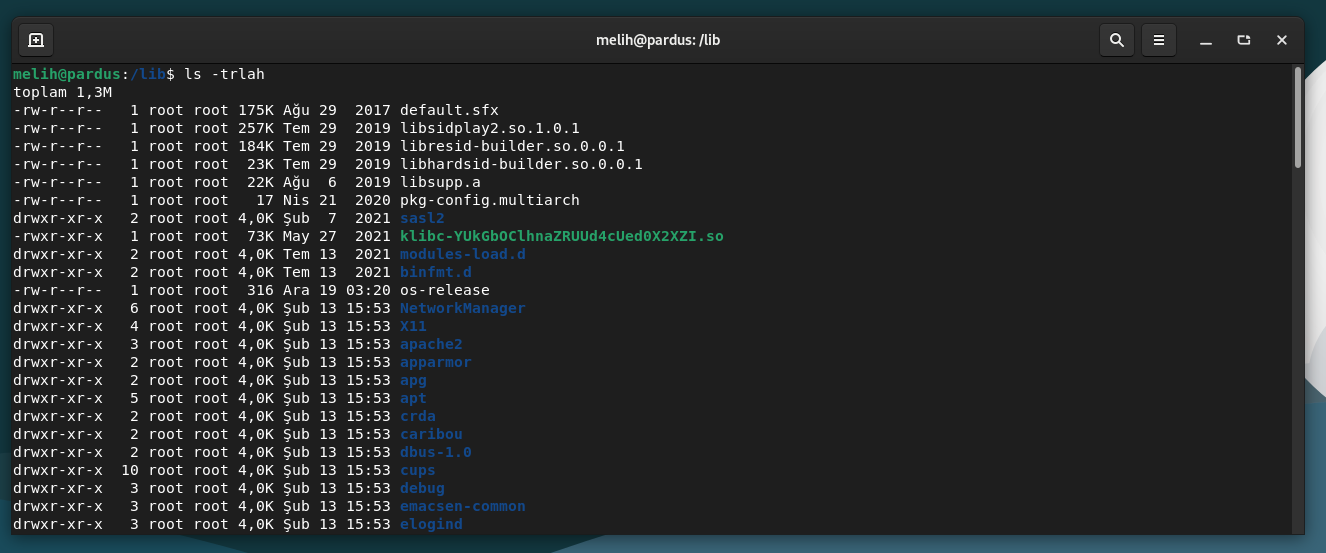Maximize the terminal window
Image resolution: width=1326 pixels, height=553 pixels.
pos(1244,40)
